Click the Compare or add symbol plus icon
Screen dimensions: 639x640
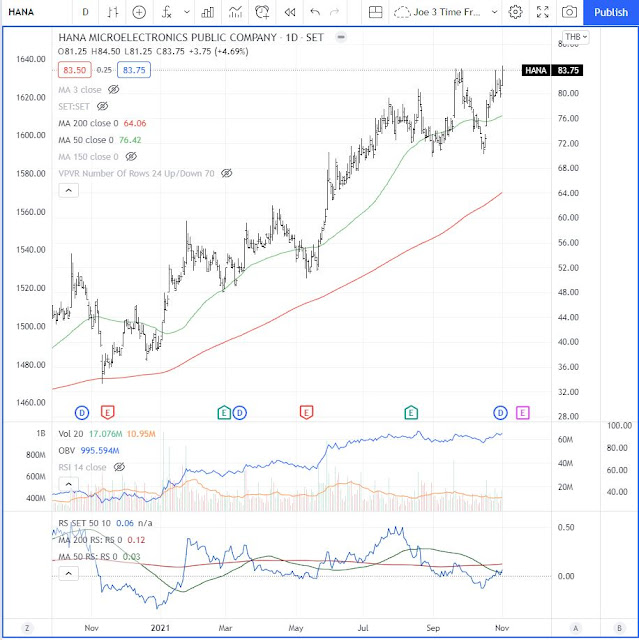click(x=139, y=12)
